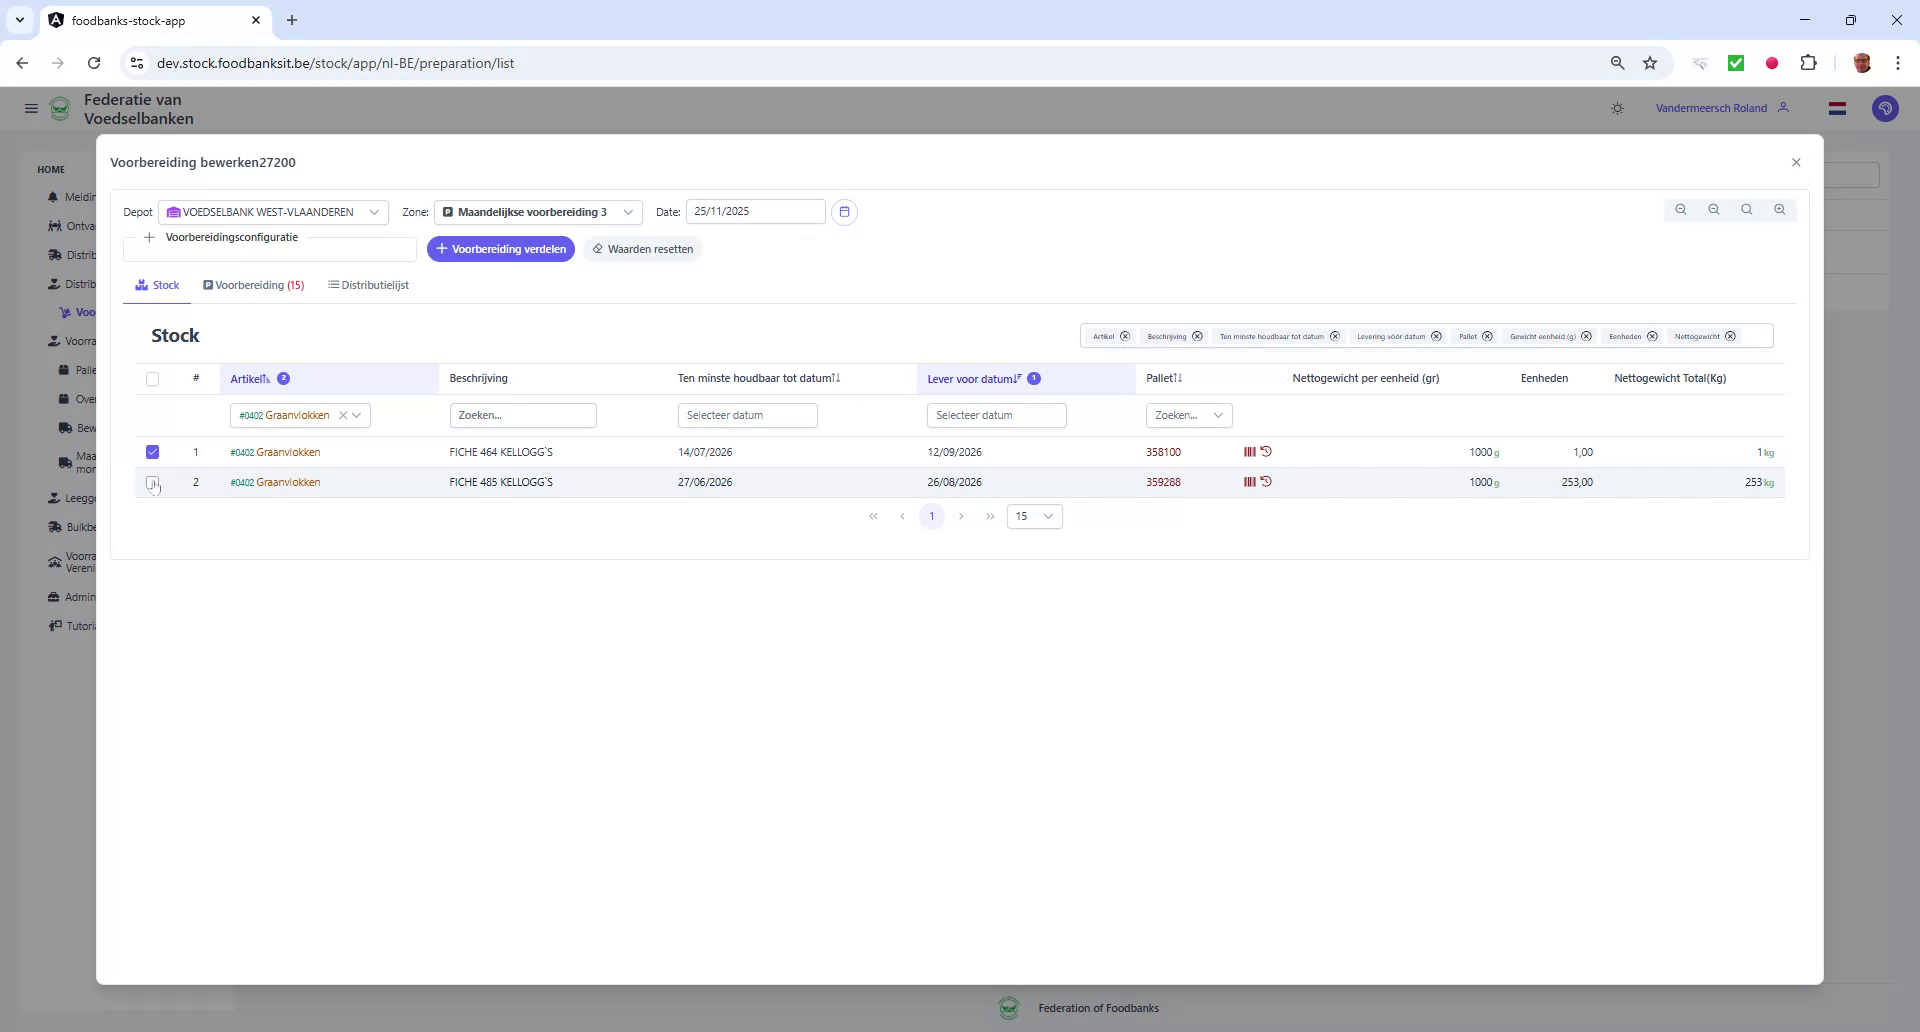1920x1032 pixels.
Task: Click the Voorbereiding verdelen button
Action: click(501, 249)
